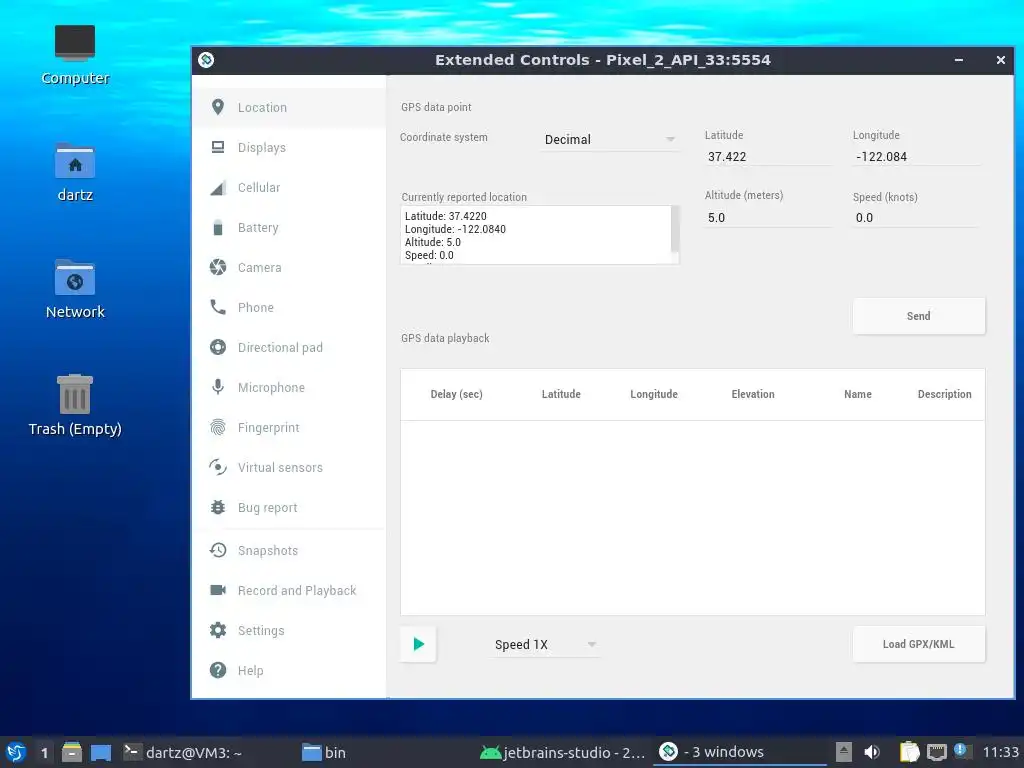Click the Latitude column header in playback table
This screenshot has height=768, width=1024.
click(561, 394)
